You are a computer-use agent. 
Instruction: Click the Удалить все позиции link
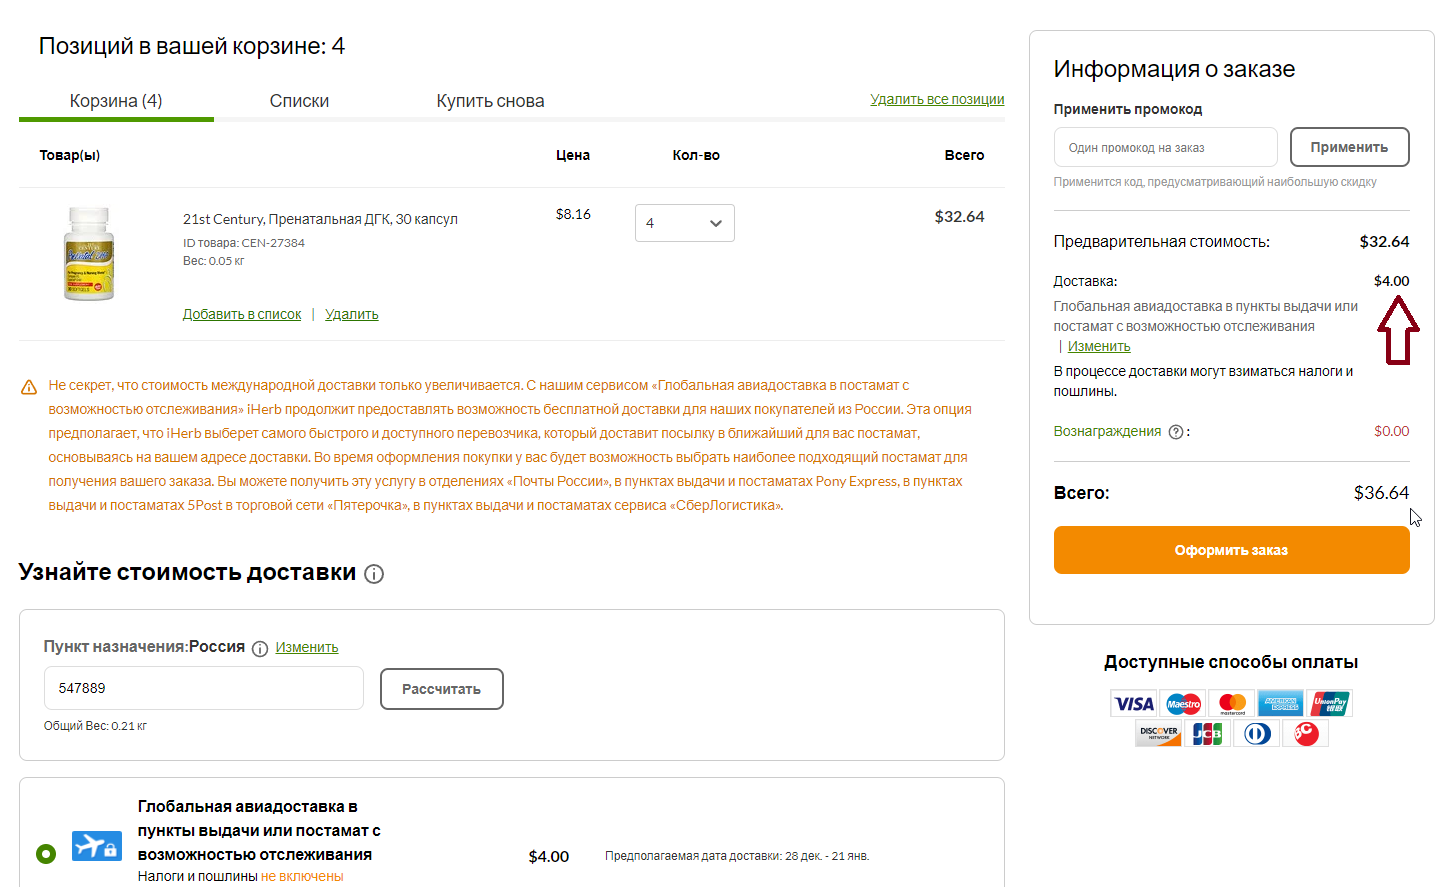coord(937,99)
